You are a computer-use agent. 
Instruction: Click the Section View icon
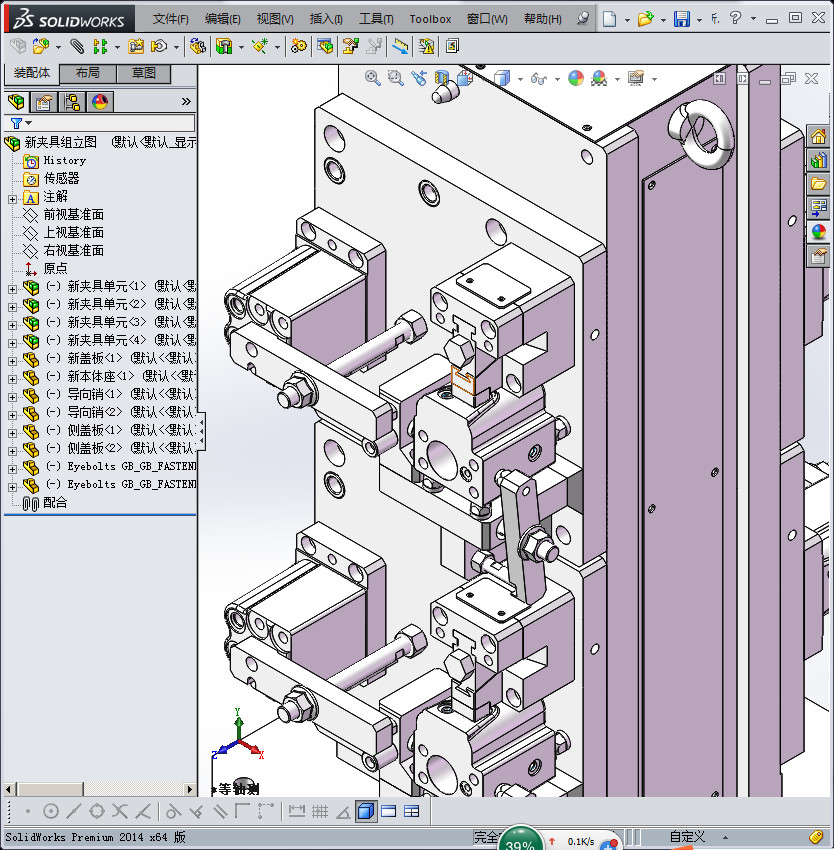tap(442, 78)
